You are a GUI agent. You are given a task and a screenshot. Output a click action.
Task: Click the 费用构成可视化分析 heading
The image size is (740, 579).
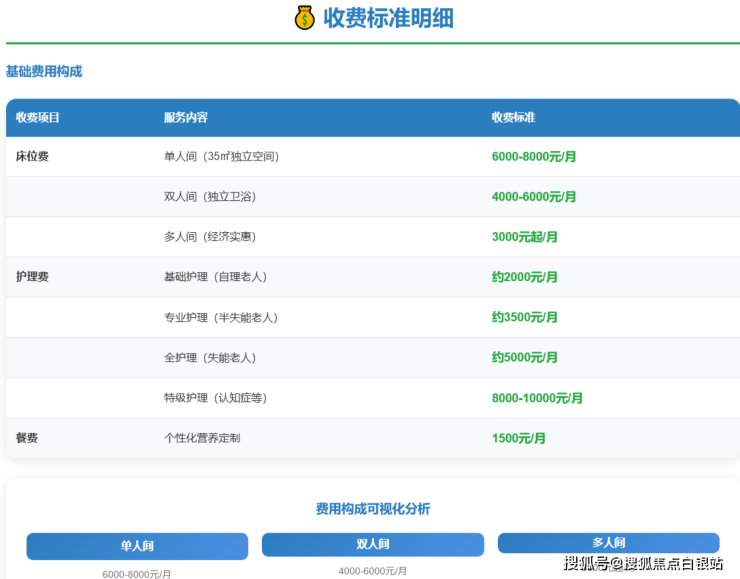(x=372, y=509)
